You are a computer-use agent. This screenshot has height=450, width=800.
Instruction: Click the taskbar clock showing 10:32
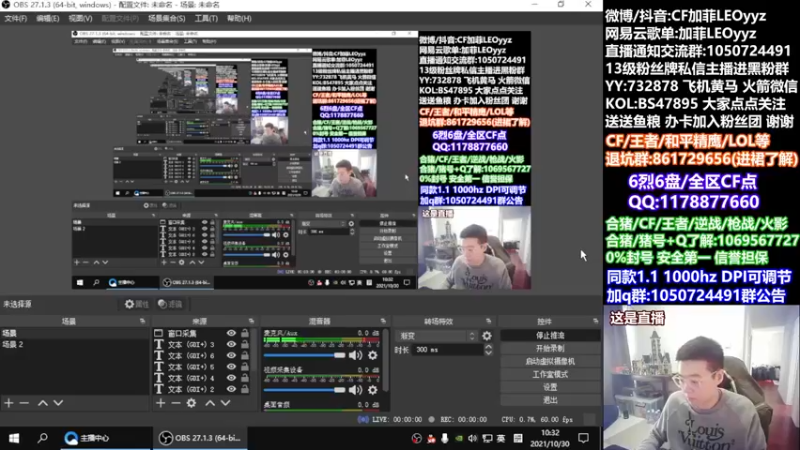[549, 438]
